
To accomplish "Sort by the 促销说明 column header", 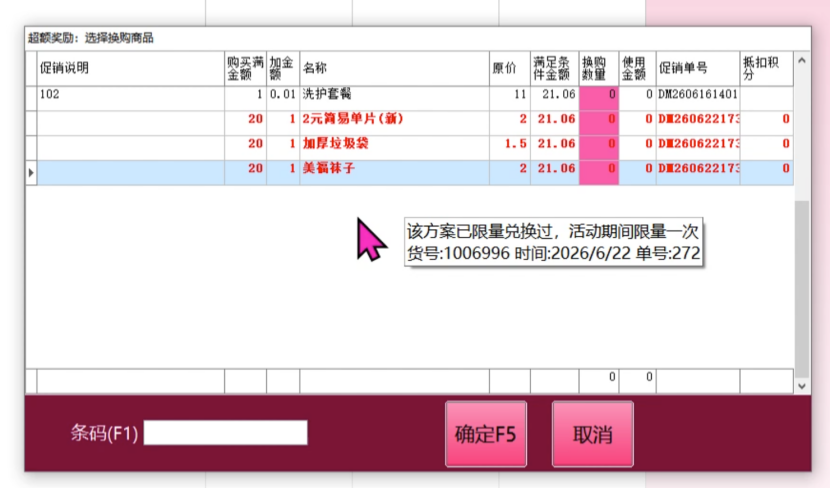I will 131,68.
